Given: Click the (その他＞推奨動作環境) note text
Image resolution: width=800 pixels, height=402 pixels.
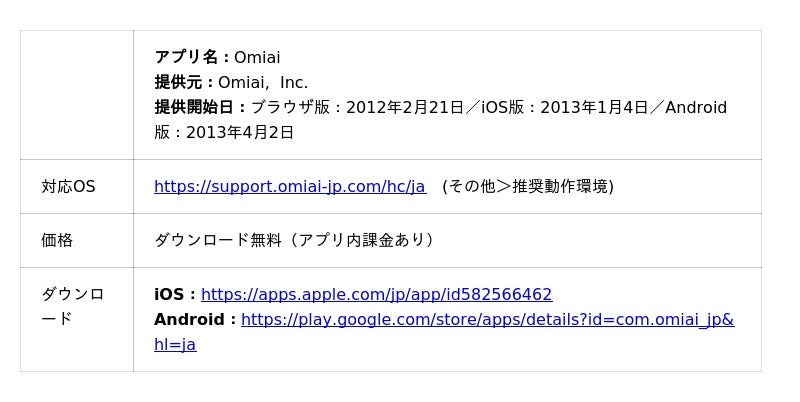Looking at the screenshot, I should click(527, 187).
